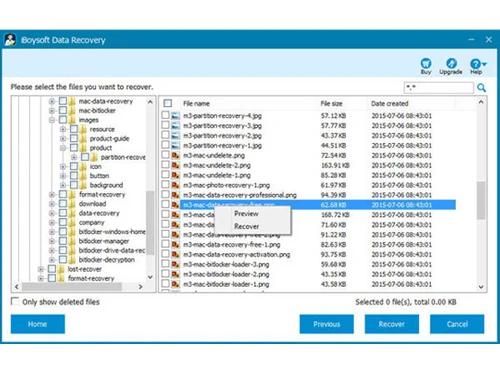The width and height of the screenshot is (500, 375).
Task: Select the bitlocker-windows-home folder
Action: coord(112,232)
